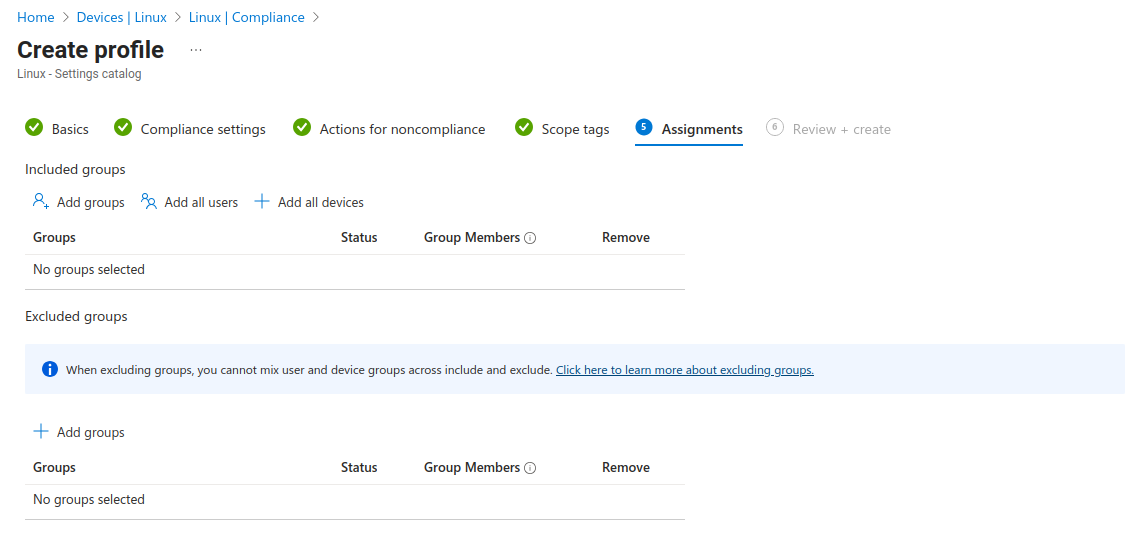This screenshot has width=1137, height=538.
Task: Click info icon beside Included Group Members
Action: (x=530, y=238)
